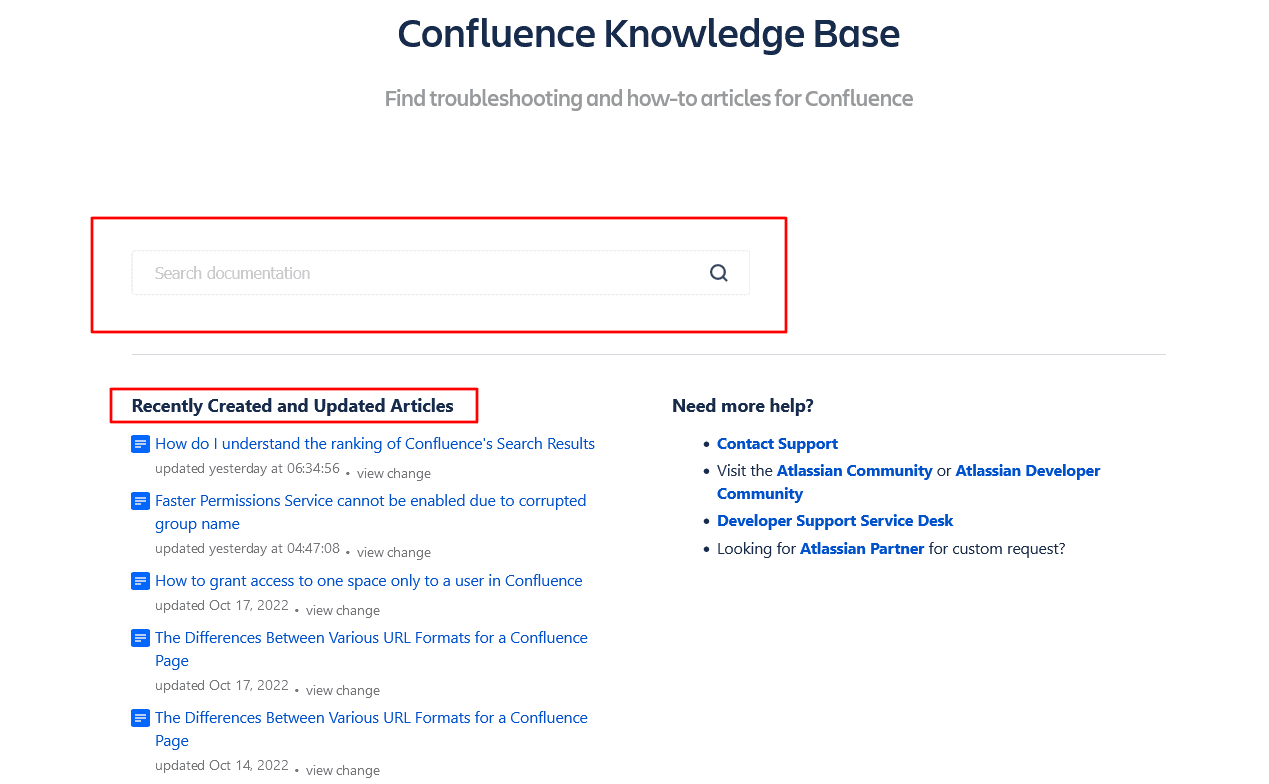Click page icon beside grant access article

140,581
